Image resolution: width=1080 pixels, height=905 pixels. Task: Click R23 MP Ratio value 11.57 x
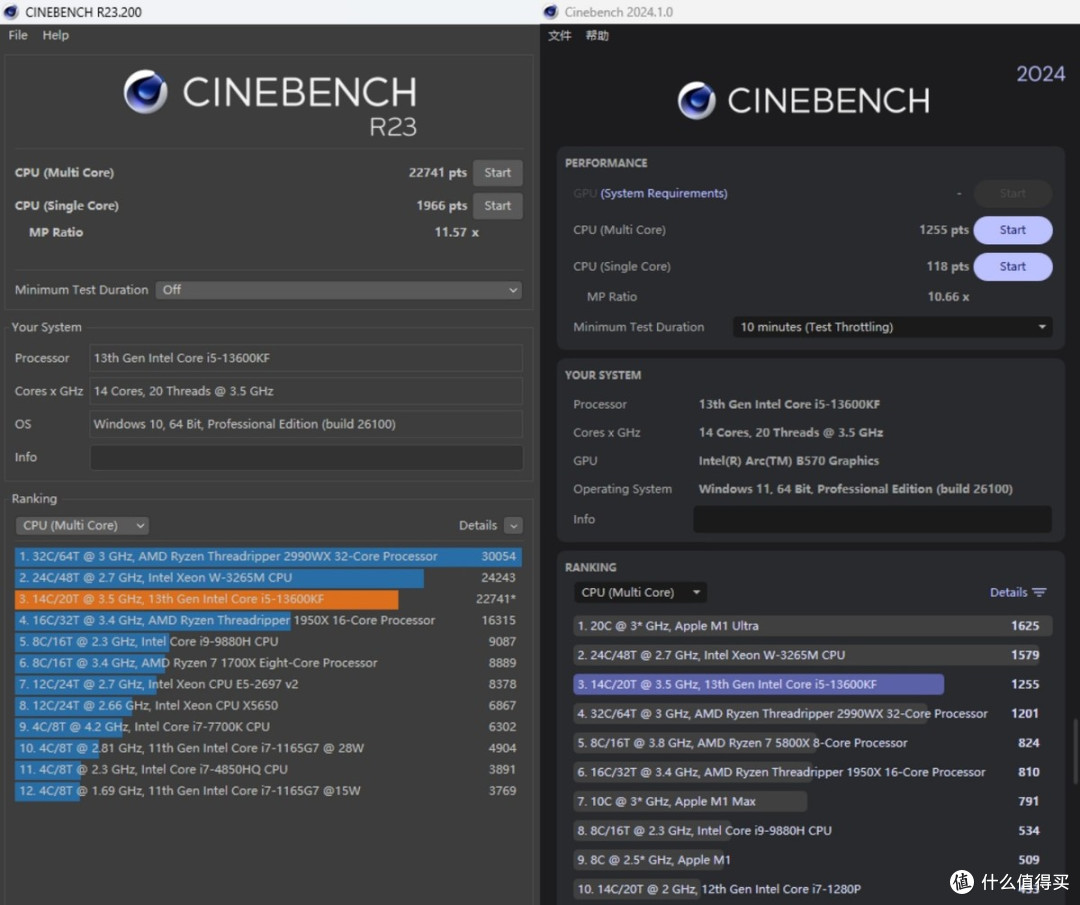(456, 233)
